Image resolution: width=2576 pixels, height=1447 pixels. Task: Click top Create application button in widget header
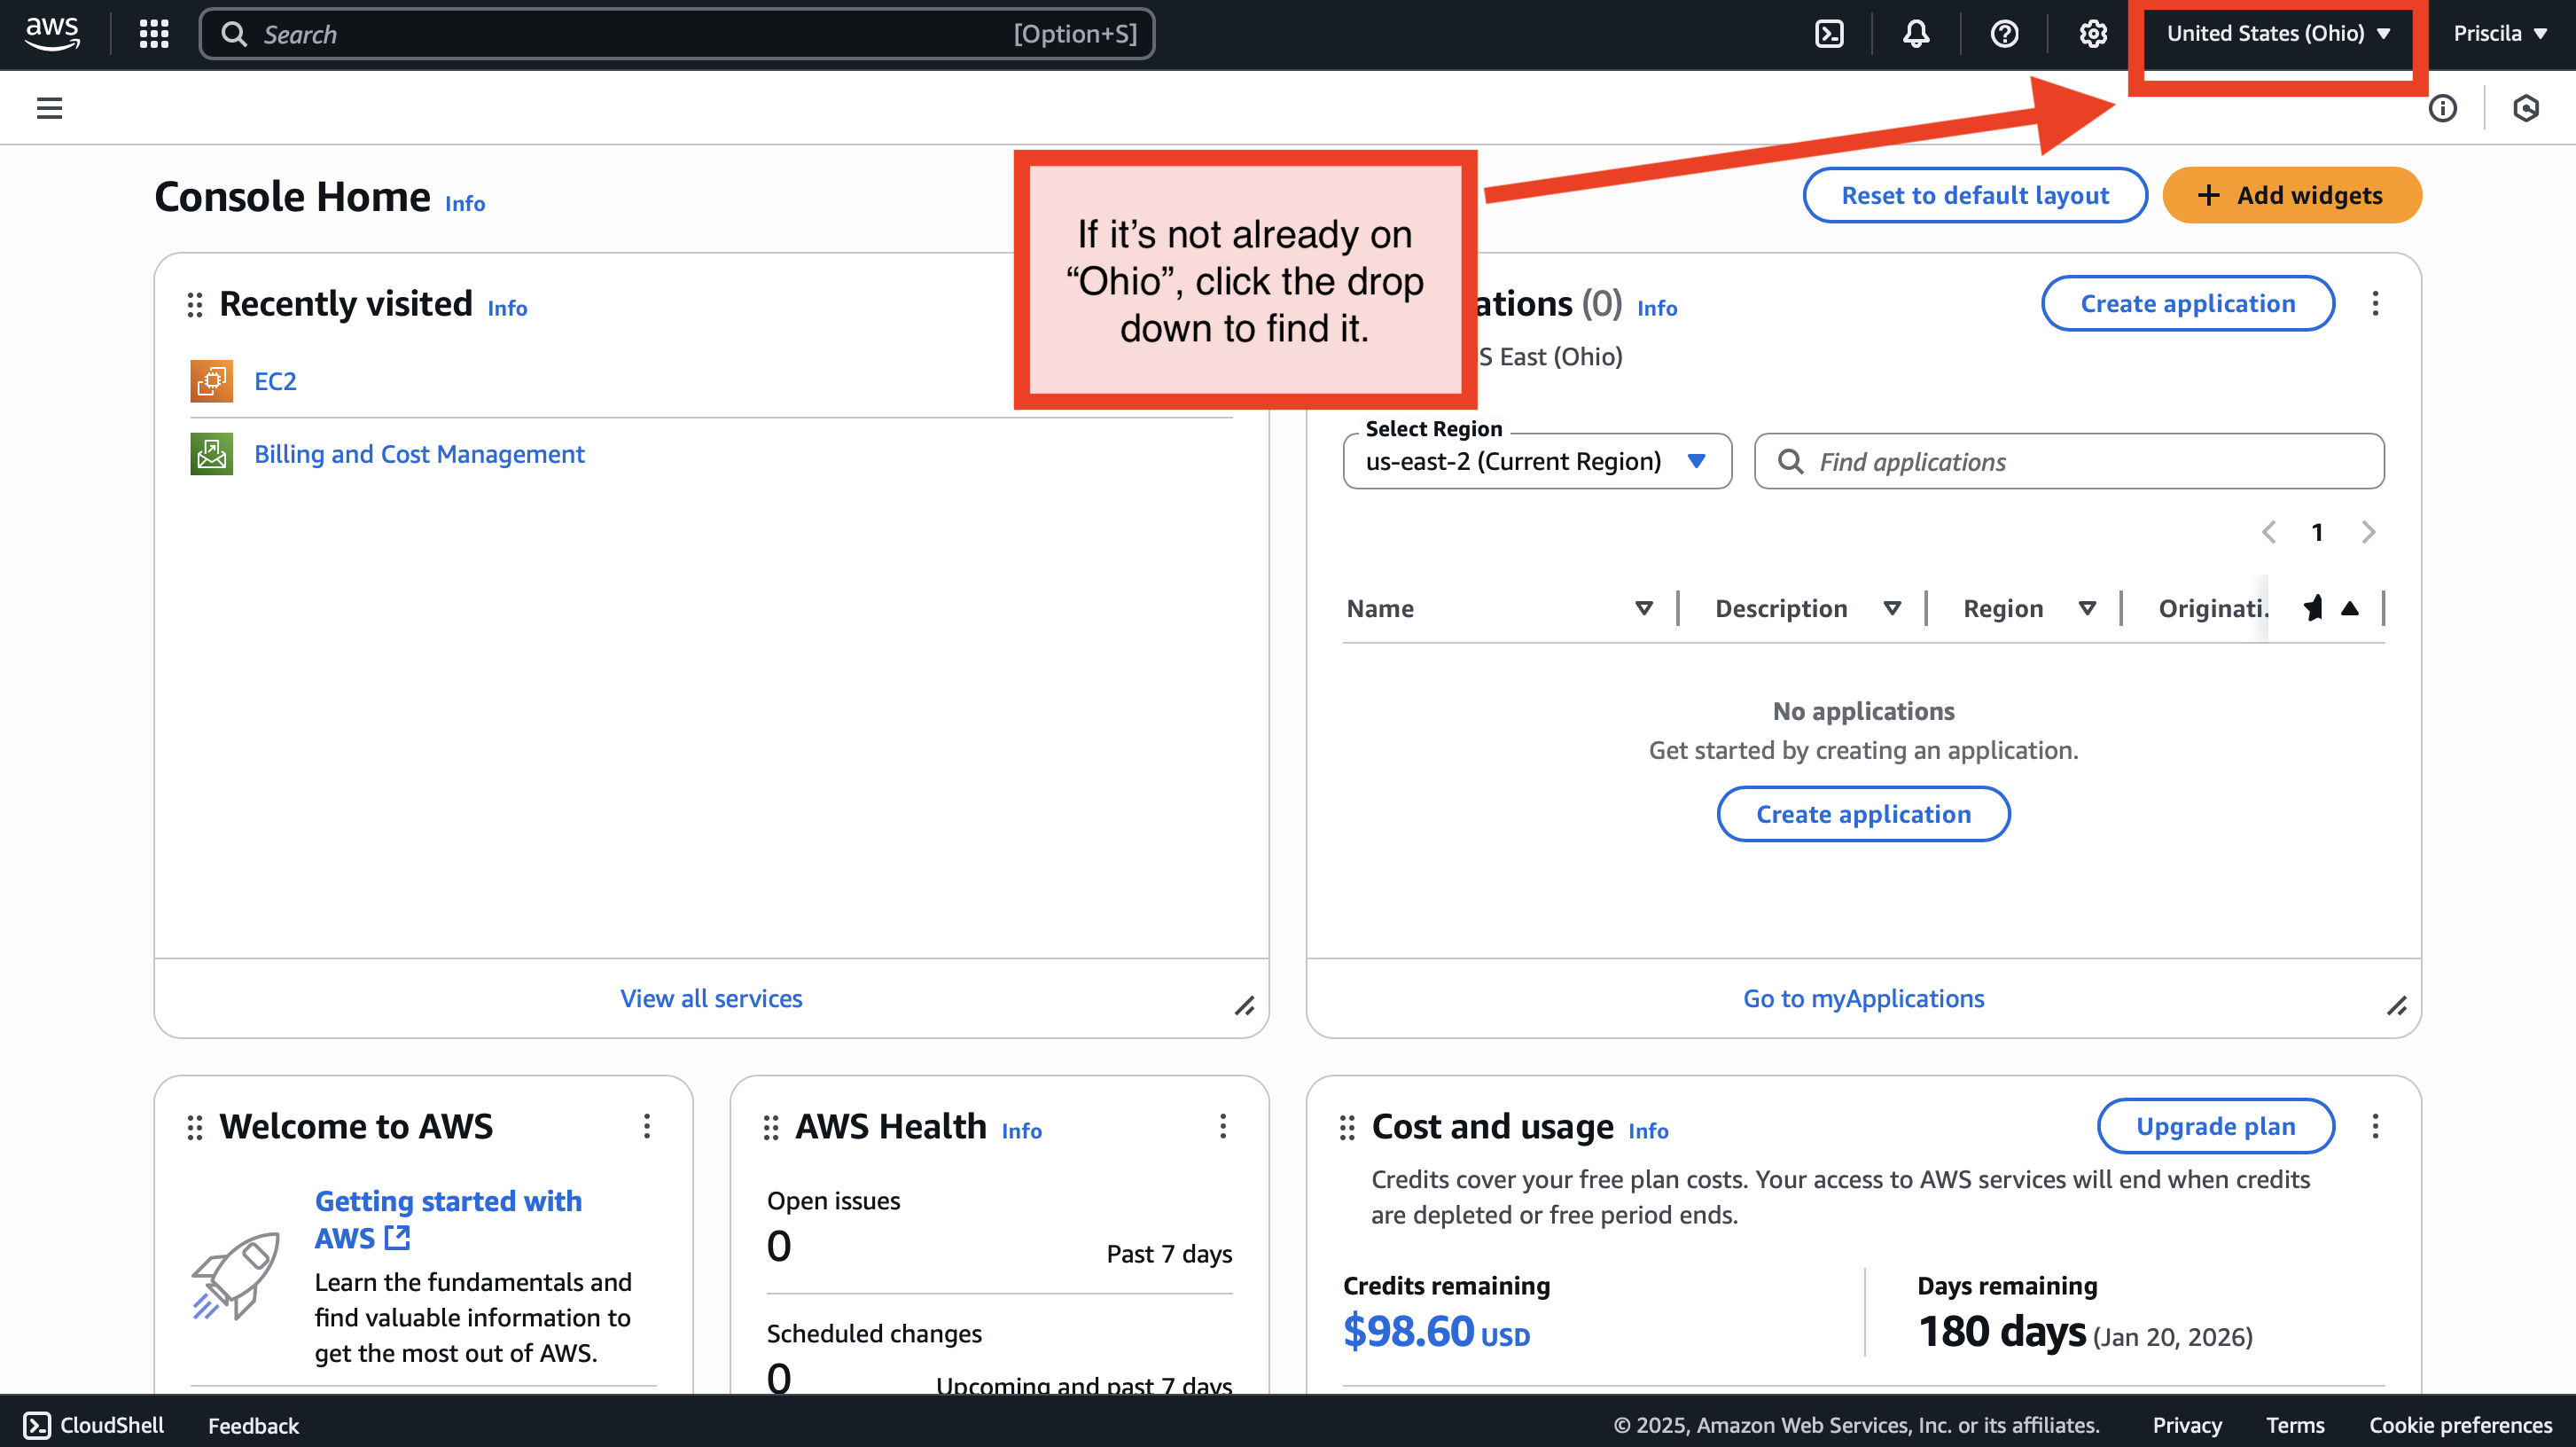coord(2188,303)
